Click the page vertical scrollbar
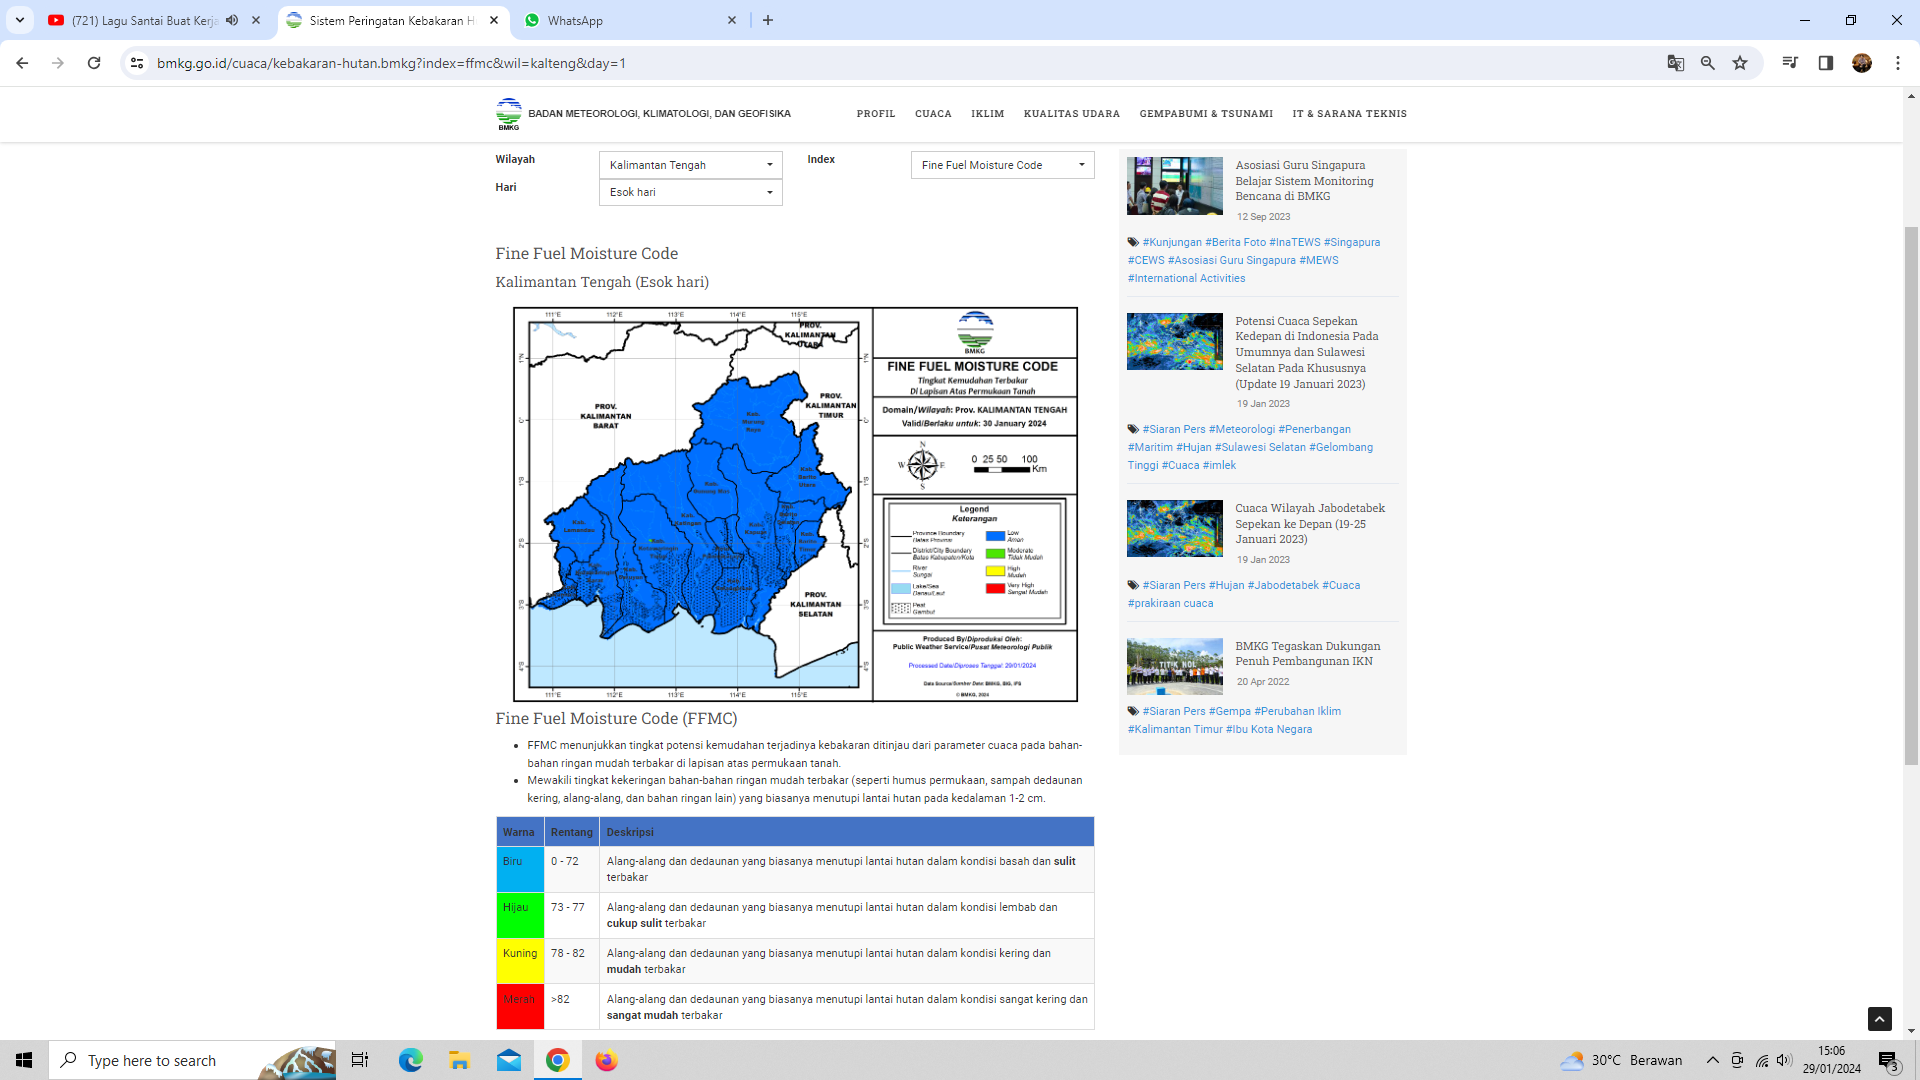1920x1080 pixels. coord(1911,495)
